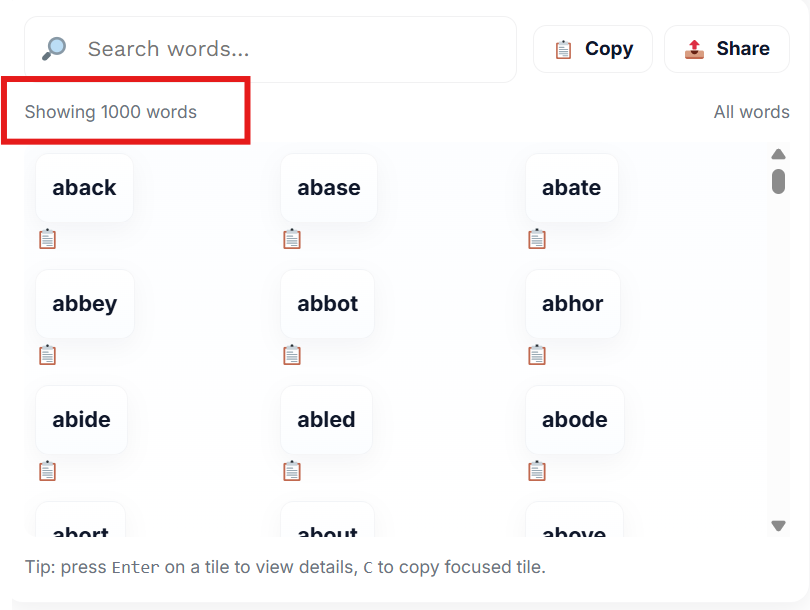Copy 'abbey' using its clipboard icon

point(47,355)
